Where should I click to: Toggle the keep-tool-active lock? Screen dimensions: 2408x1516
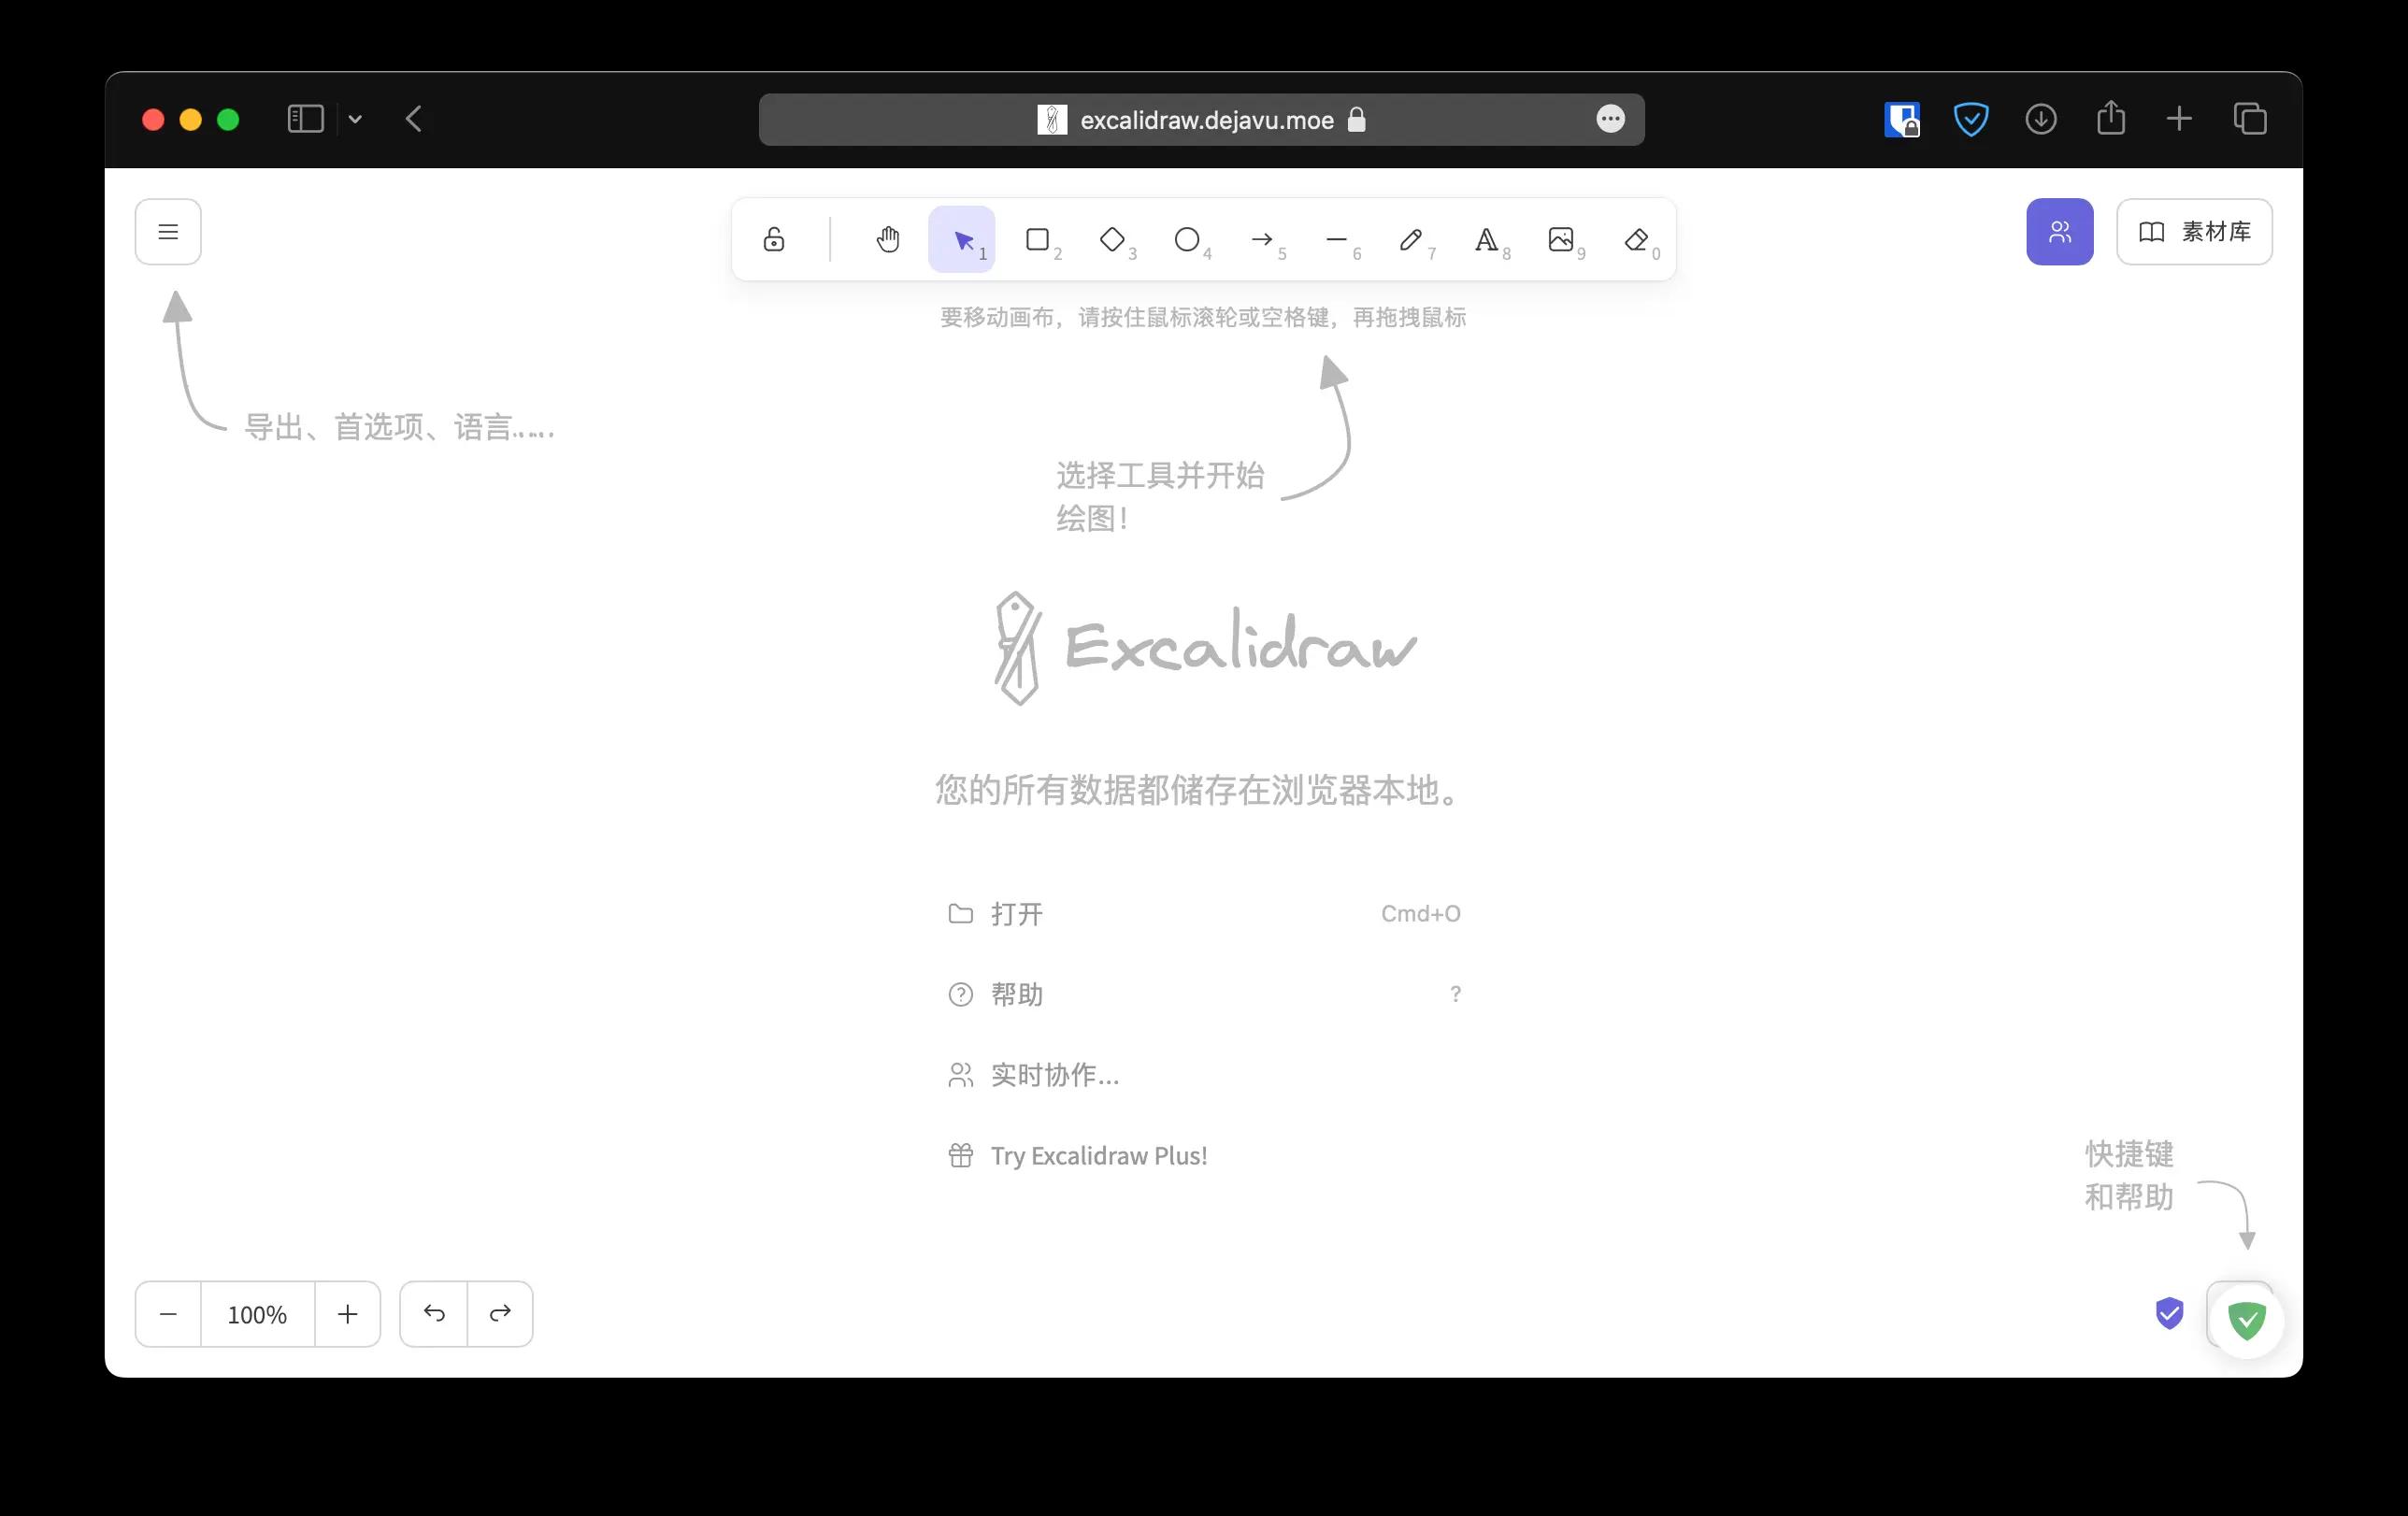point(774,240)
